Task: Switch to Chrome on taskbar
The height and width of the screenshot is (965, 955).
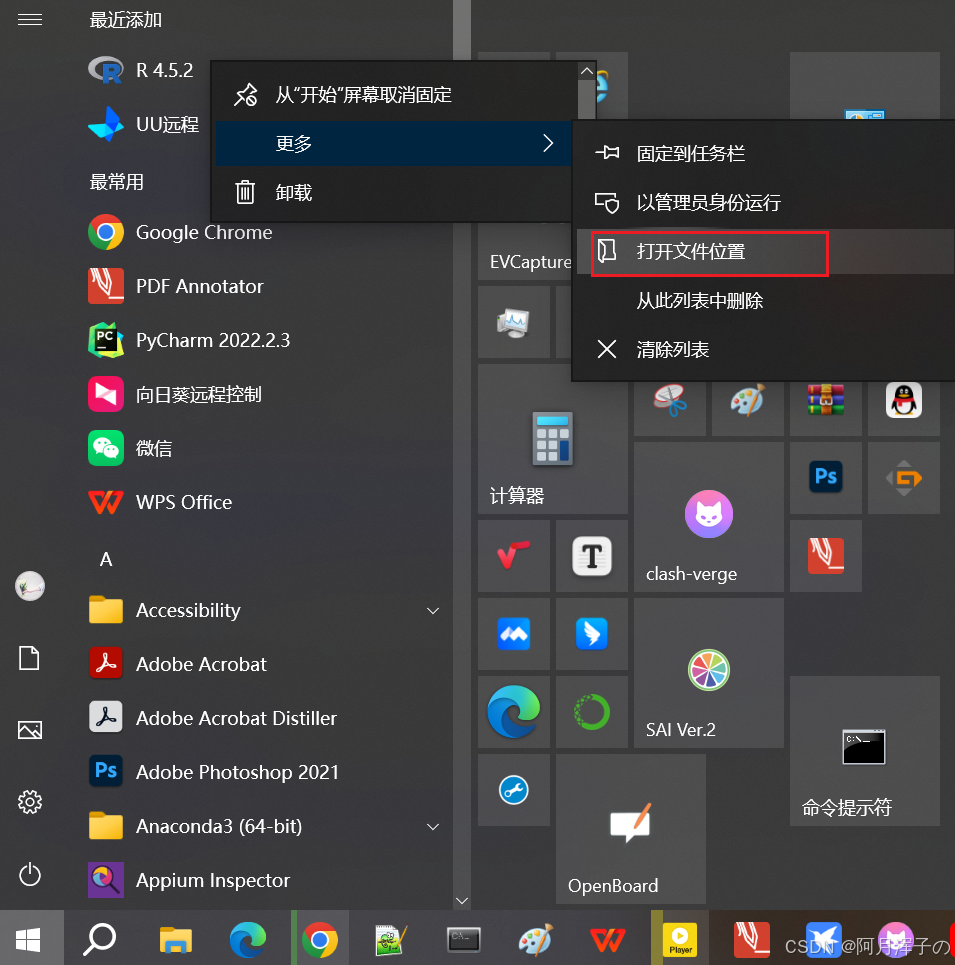Action: point(320,939)
